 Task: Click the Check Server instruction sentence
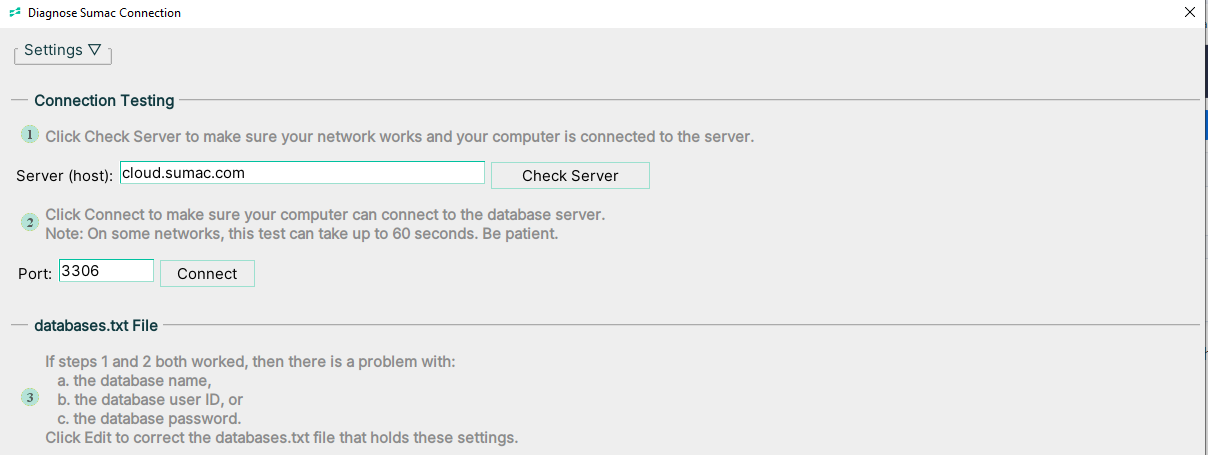[400, 136]
